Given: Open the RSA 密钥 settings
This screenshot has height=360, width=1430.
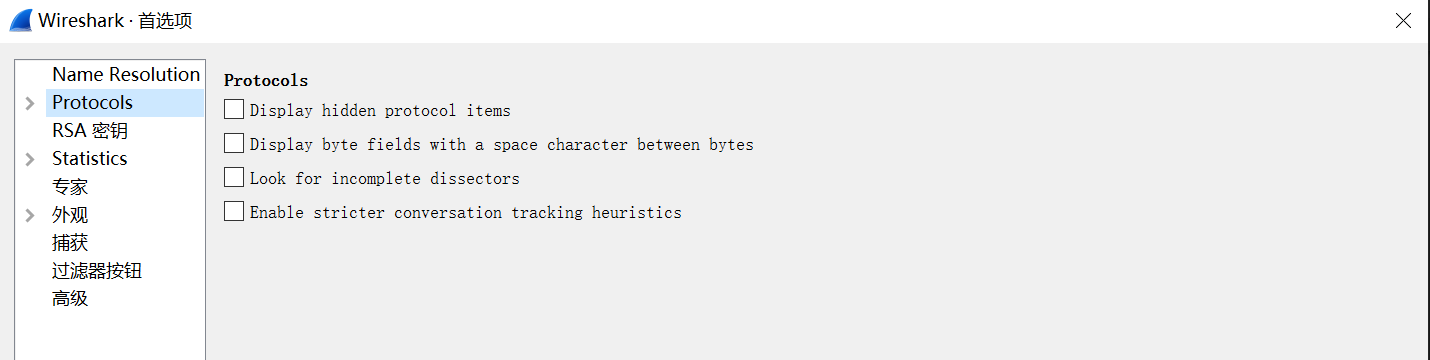Looking at the screenshot, I should click(90, 131).
